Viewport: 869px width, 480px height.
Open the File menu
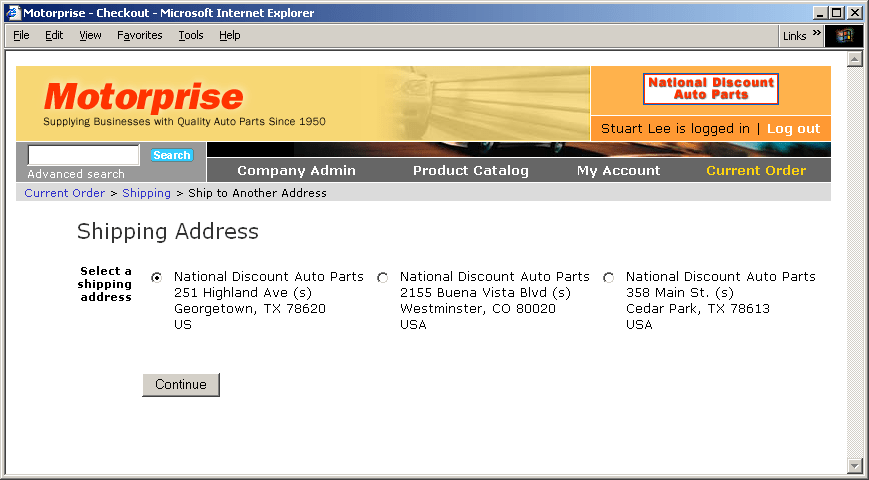21,35
